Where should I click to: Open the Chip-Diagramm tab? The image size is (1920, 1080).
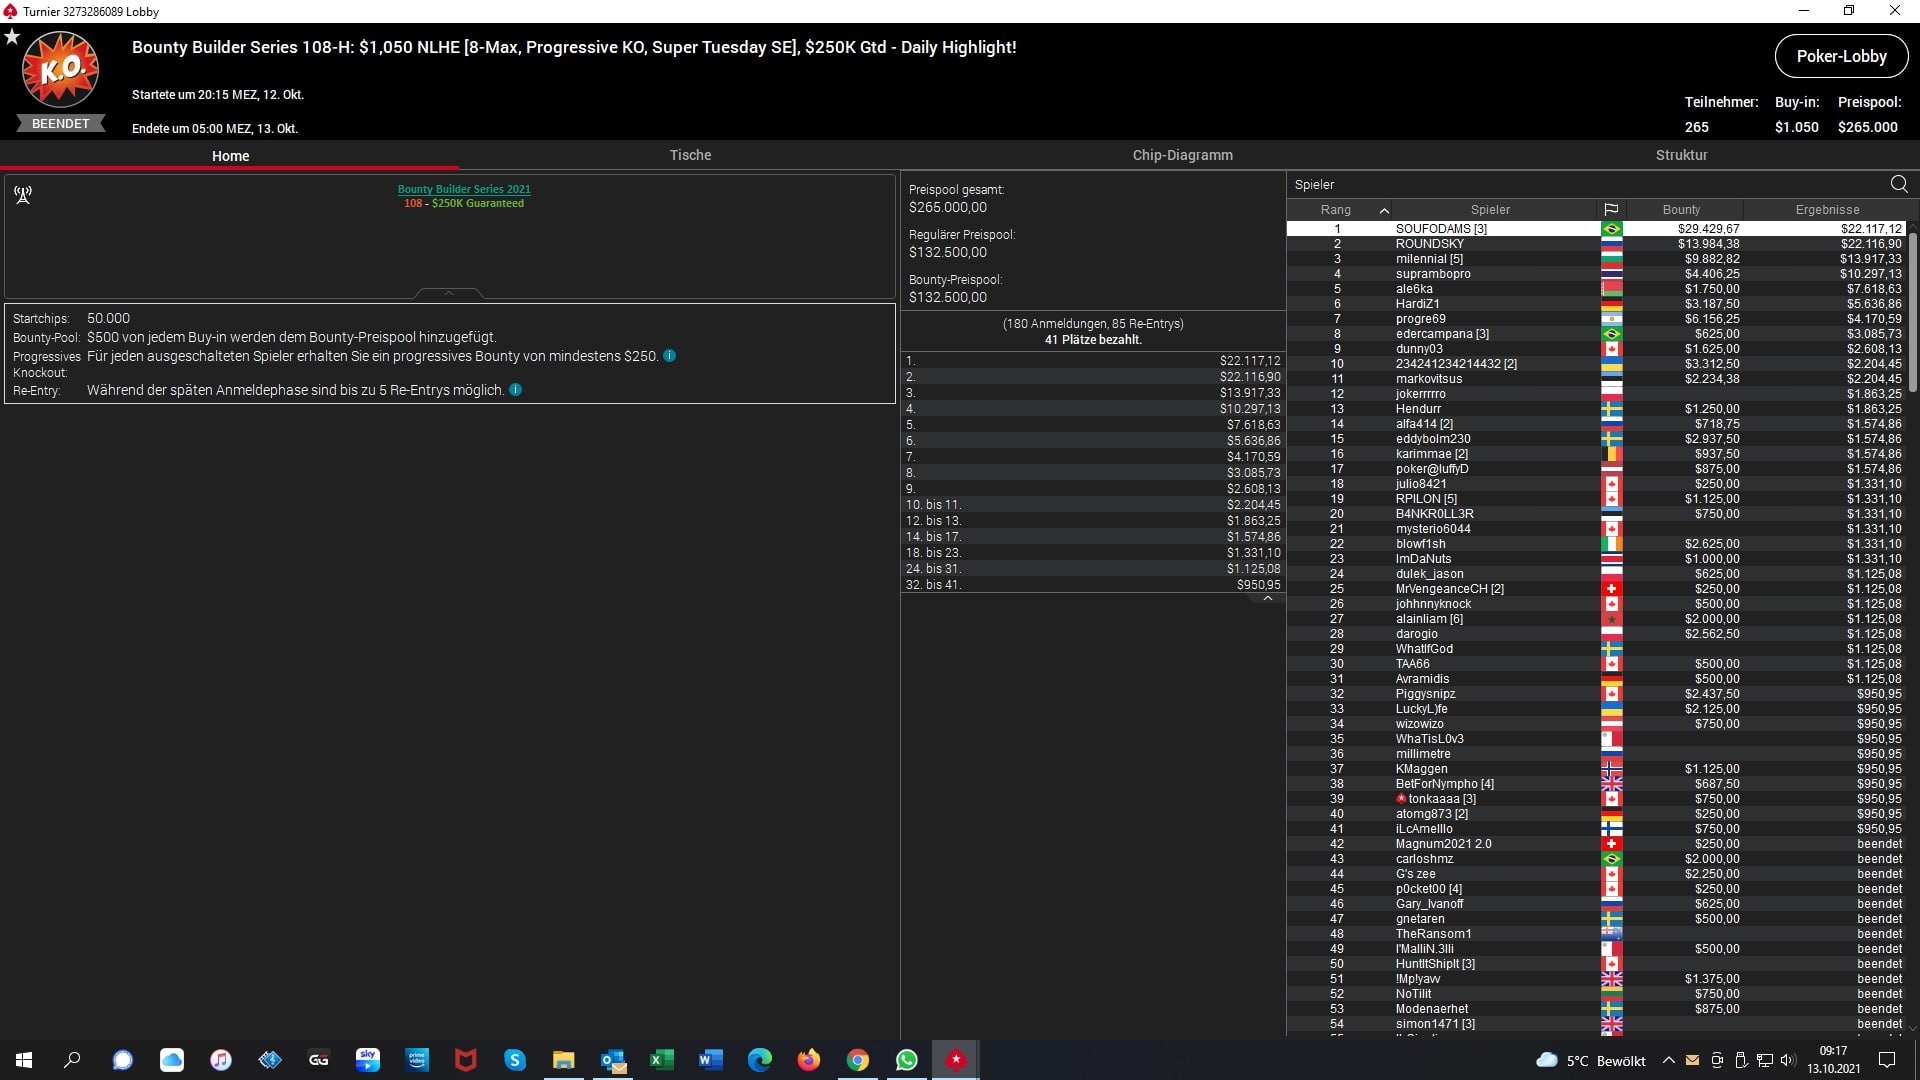click(x=1182, y=155)
